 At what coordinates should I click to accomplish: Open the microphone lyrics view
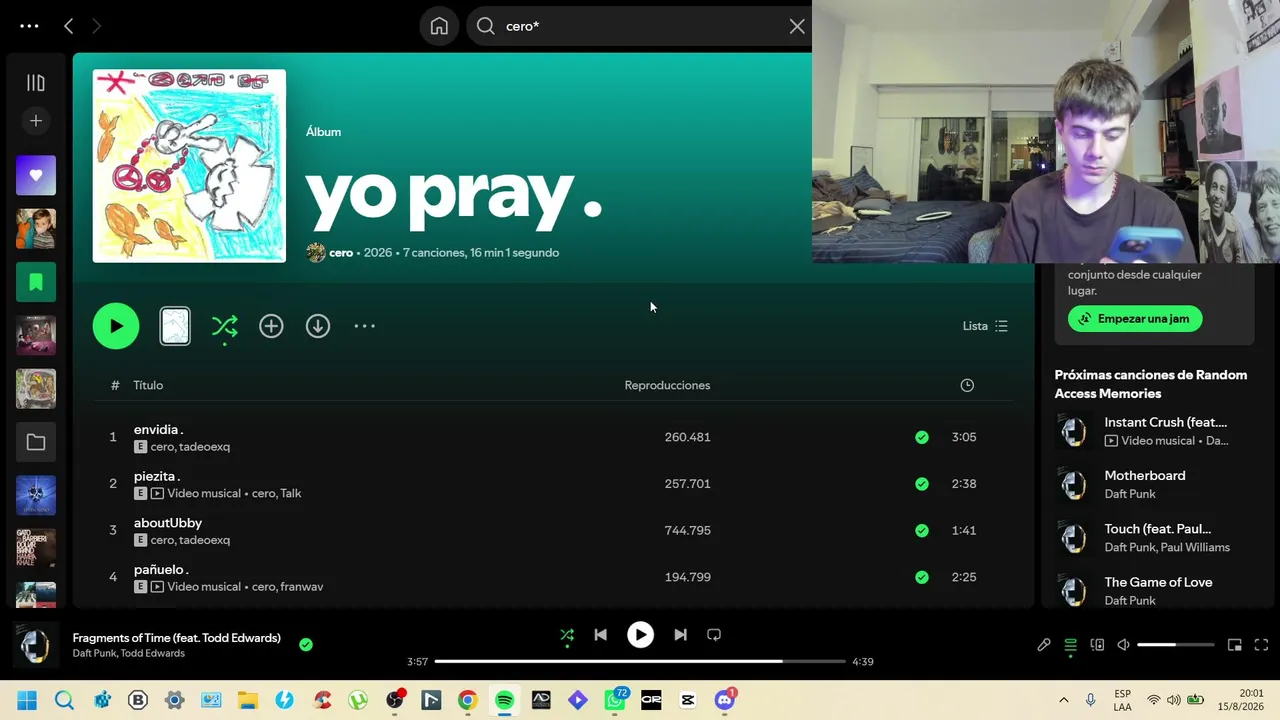click(1044, 645)
